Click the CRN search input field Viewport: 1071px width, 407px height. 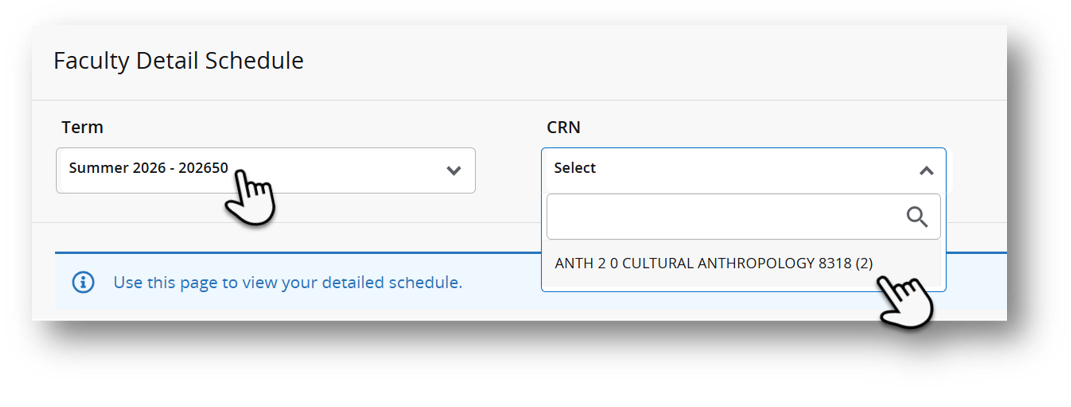743,217
